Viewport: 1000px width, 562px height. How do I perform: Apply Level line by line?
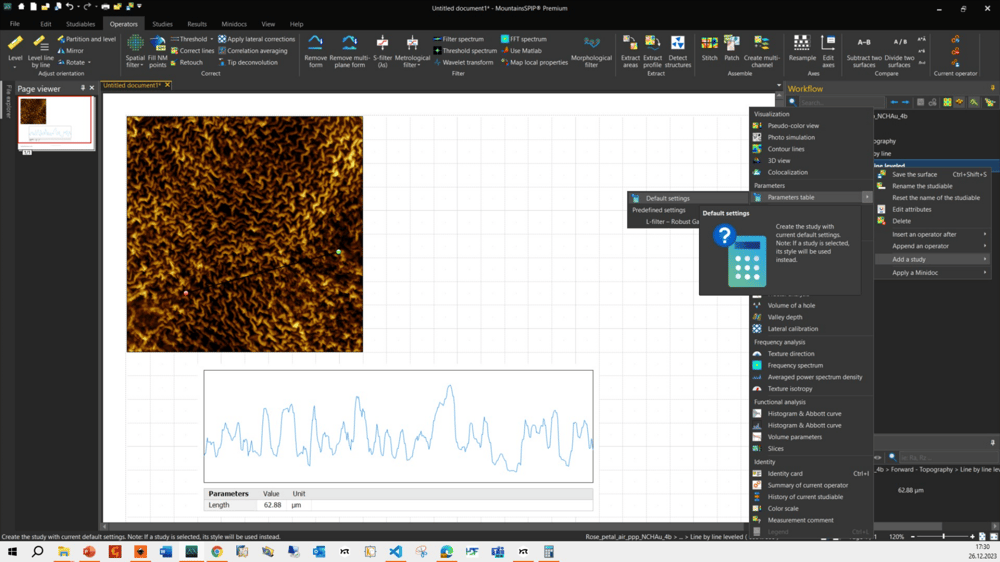click(40, 51)
